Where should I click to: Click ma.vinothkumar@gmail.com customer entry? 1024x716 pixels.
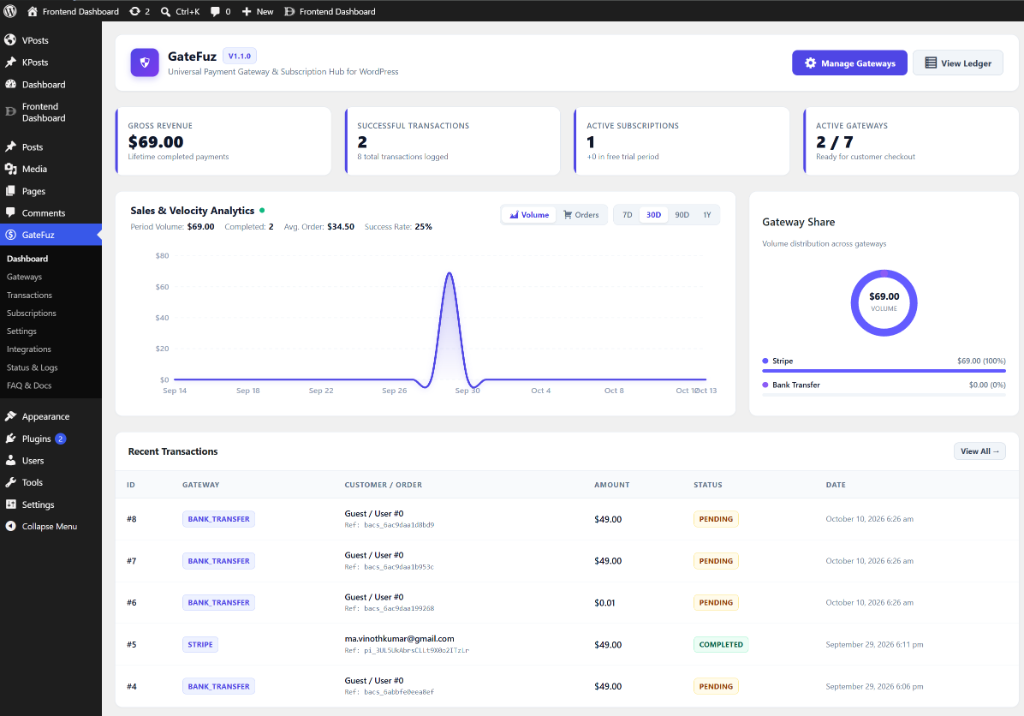(x=400, y=639)
